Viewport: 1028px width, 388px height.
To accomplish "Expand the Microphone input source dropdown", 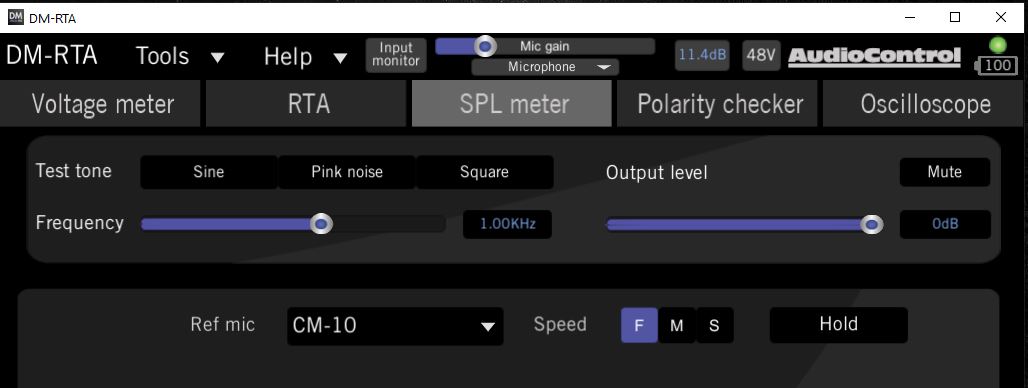I will pos(545,67).
